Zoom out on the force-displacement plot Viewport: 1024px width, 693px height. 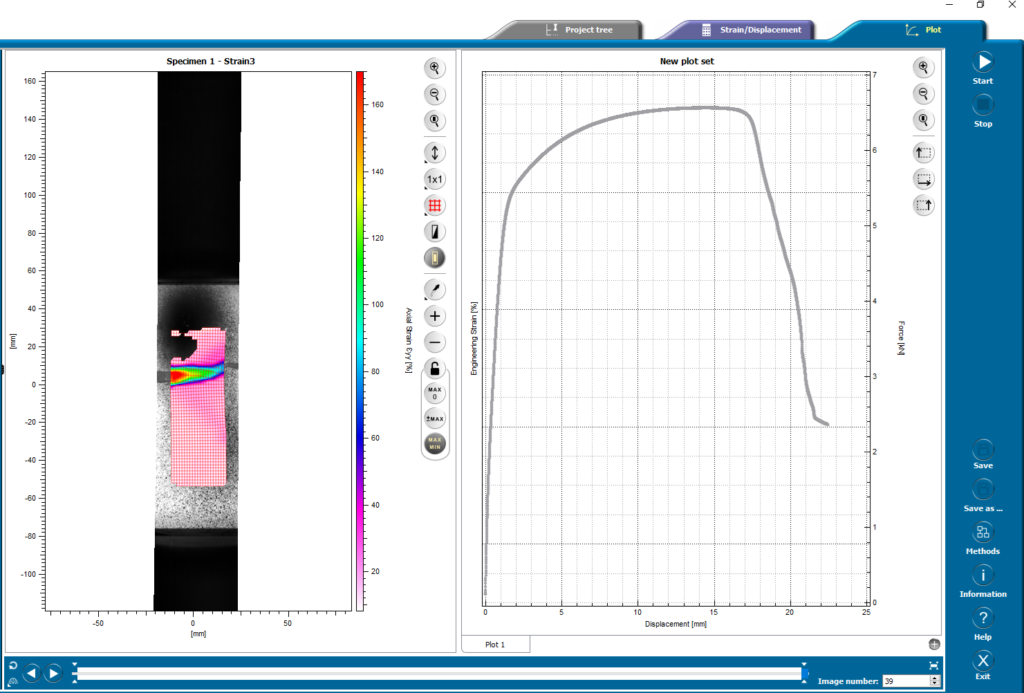pos(922,94)
